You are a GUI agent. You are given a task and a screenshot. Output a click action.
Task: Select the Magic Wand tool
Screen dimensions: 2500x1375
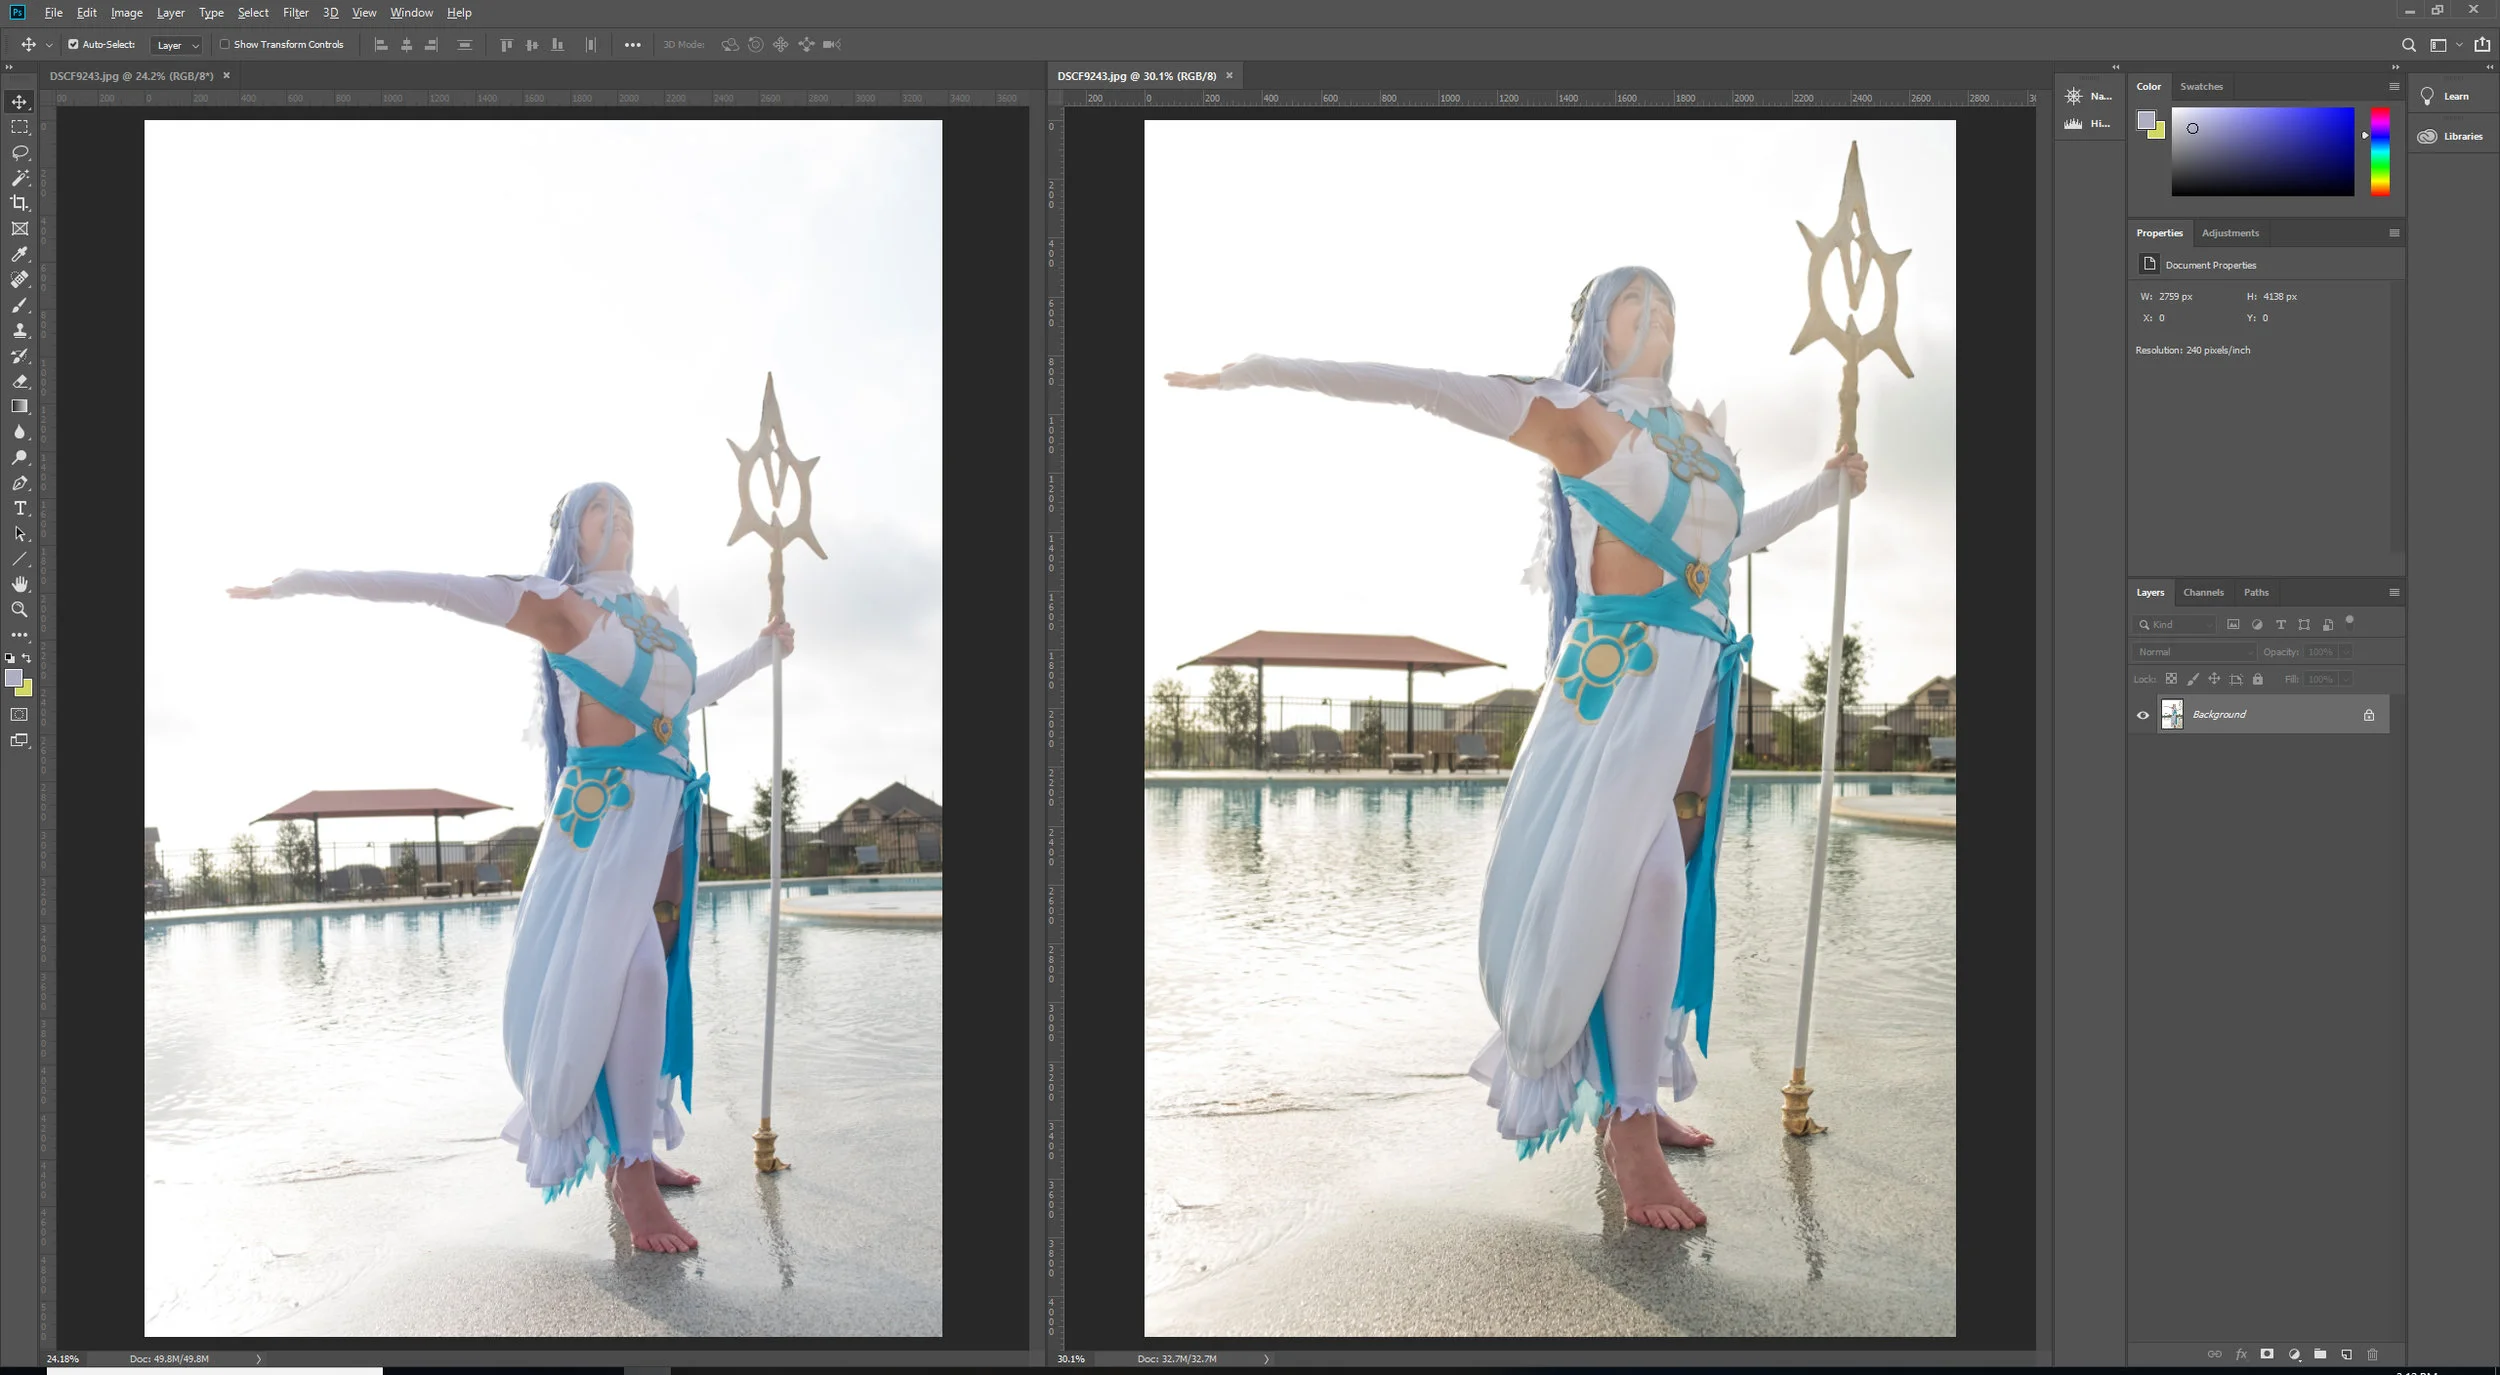pyautogui.click(x=20, y=178)
